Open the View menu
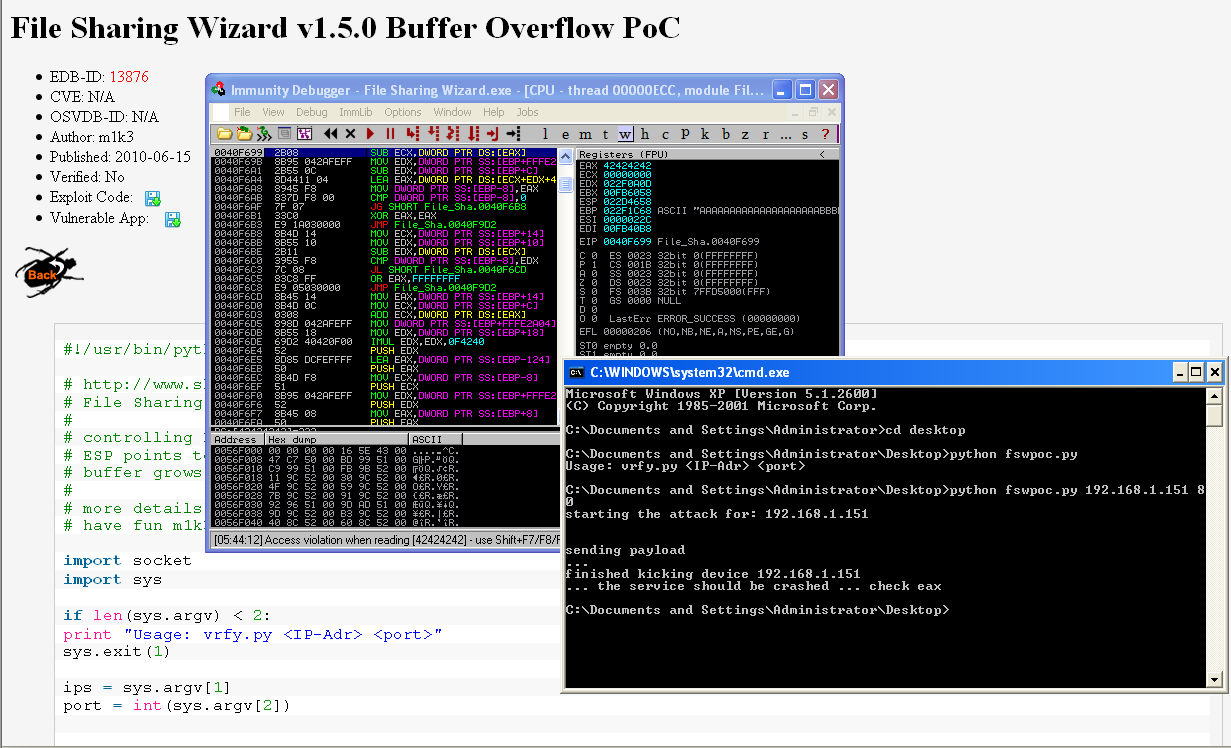 [273, 112]
